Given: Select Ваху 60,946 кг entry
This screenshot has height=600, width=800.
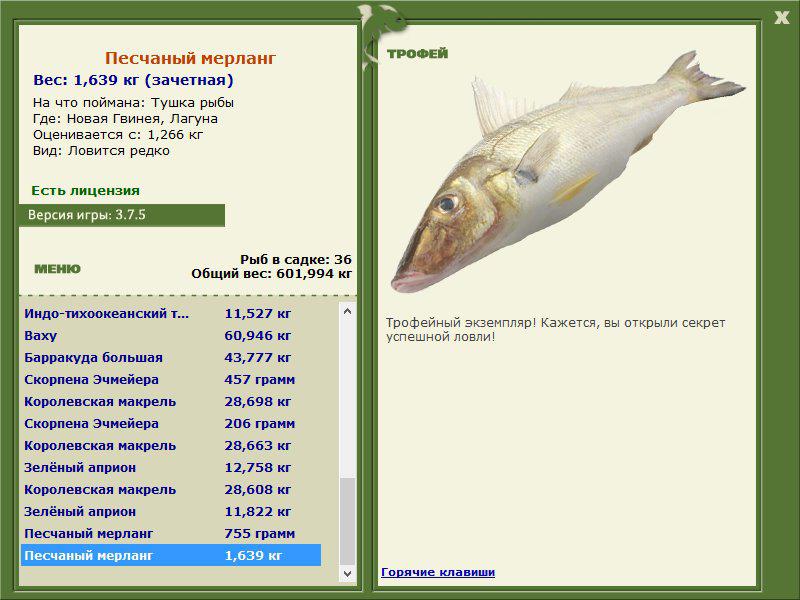Looking at the screenshot, I should [x=171, y=336].
